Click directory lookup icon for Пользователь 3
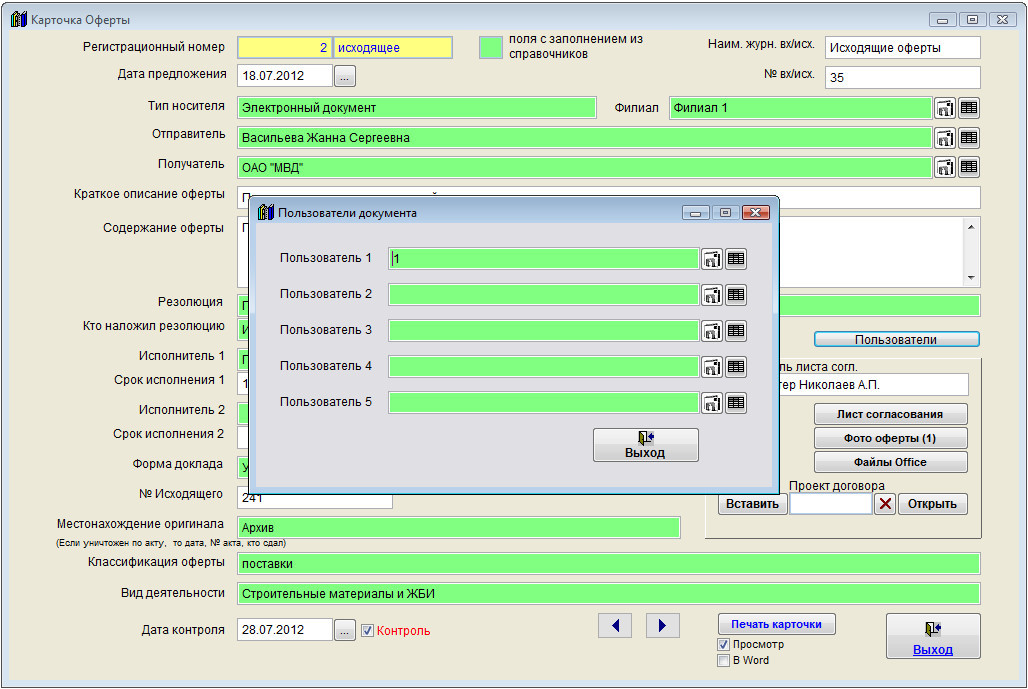The height and width of the screenshot is (689, 1028). (711, 331)
